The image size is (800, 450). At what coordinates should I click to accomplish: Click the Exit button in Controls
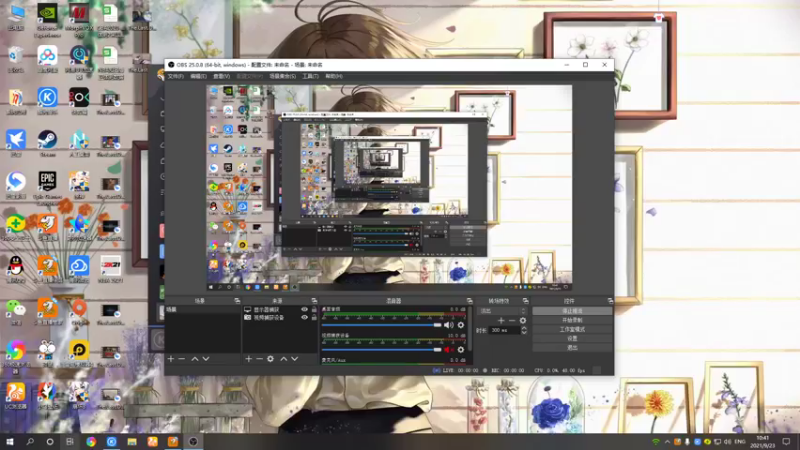(x=572, y=347)
